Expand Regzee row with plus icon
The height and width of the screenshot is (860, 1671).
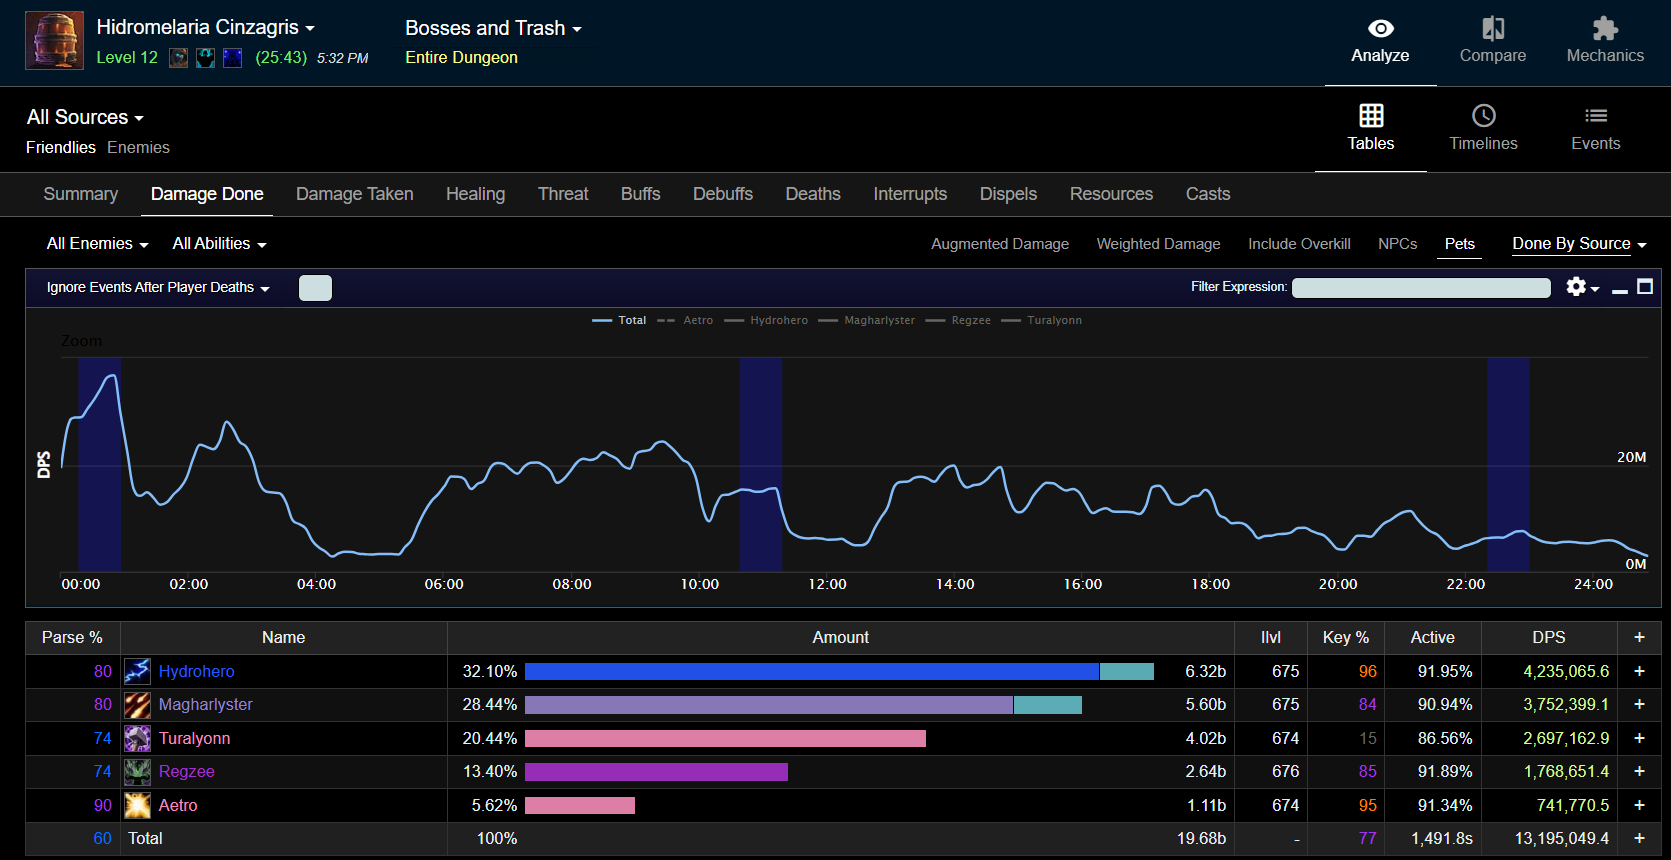coord(1639,771)
